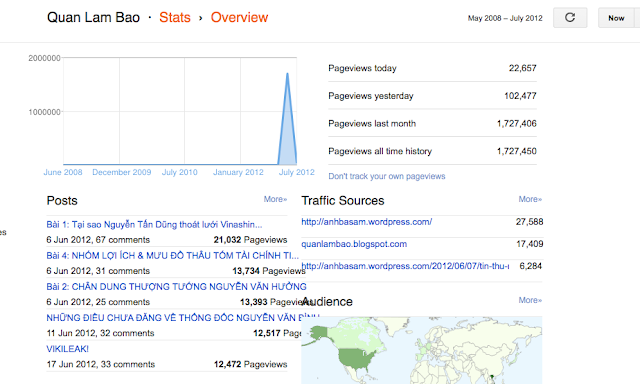640x384 pixels.
Task: Click the 6,284 traffic source count
Action: pyautogui.click(x=531, y=266)
